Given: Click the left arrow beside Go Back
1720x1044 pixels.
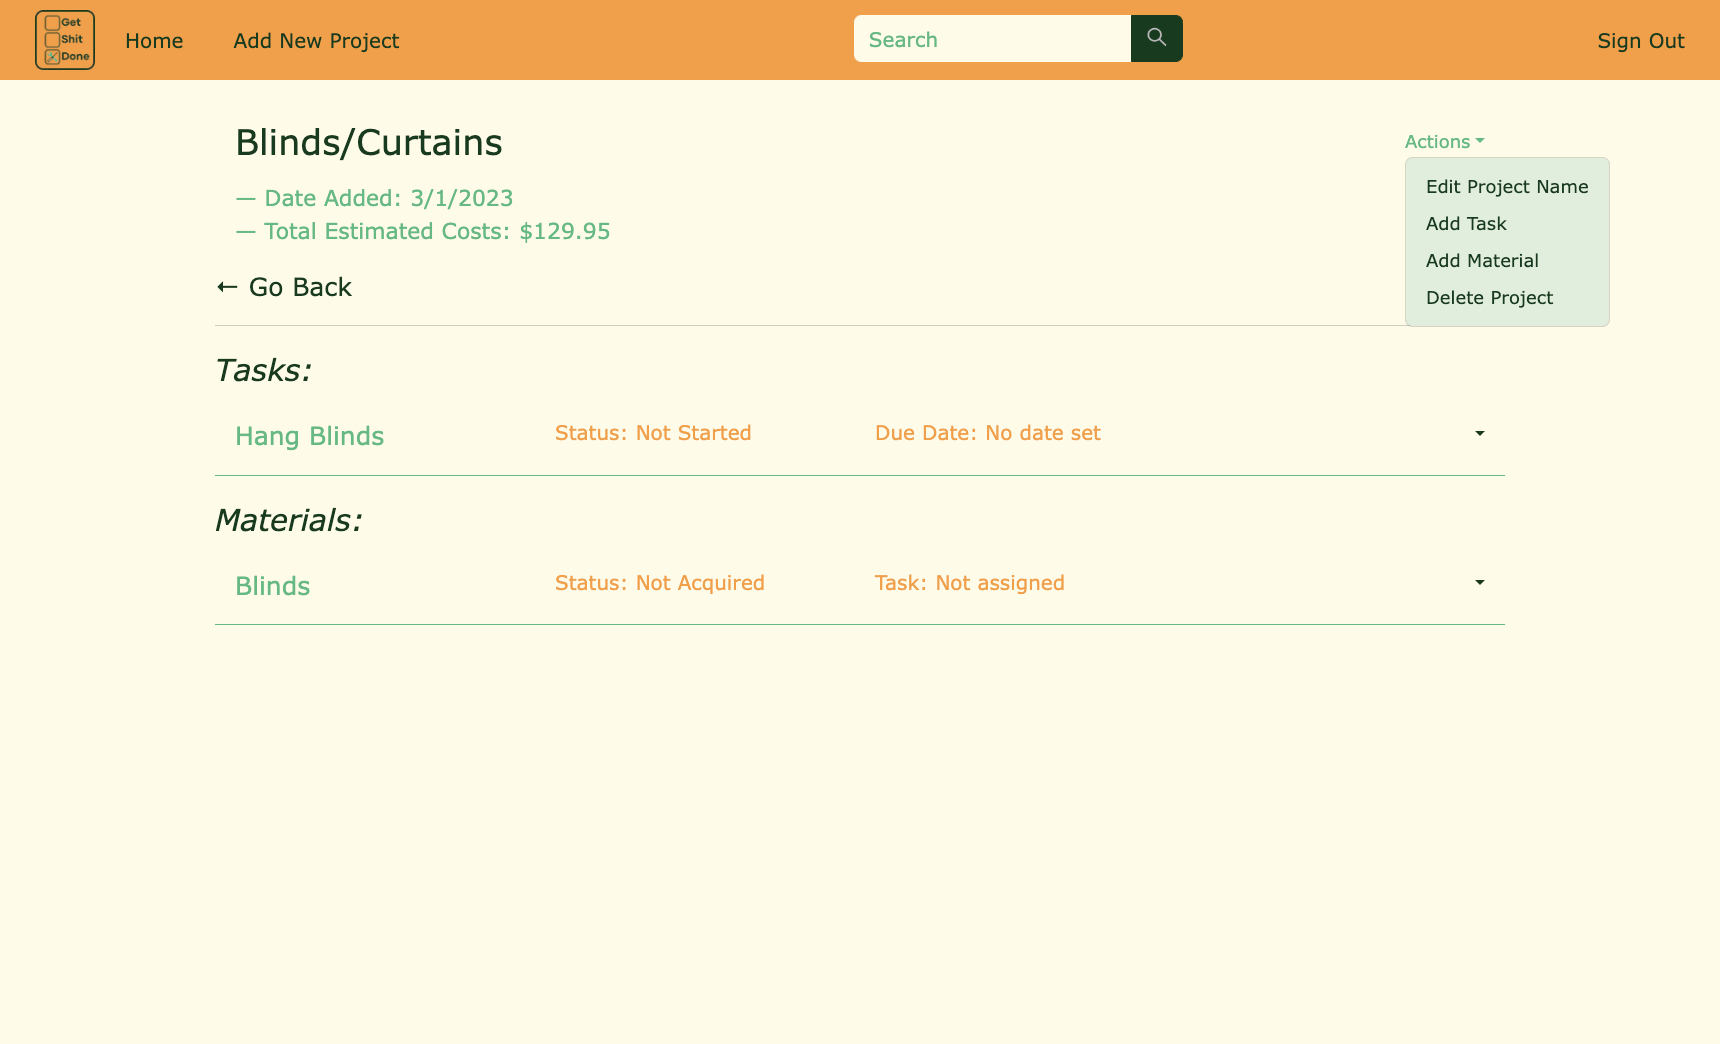Looking at the screenshot, I should pos(225,287).
